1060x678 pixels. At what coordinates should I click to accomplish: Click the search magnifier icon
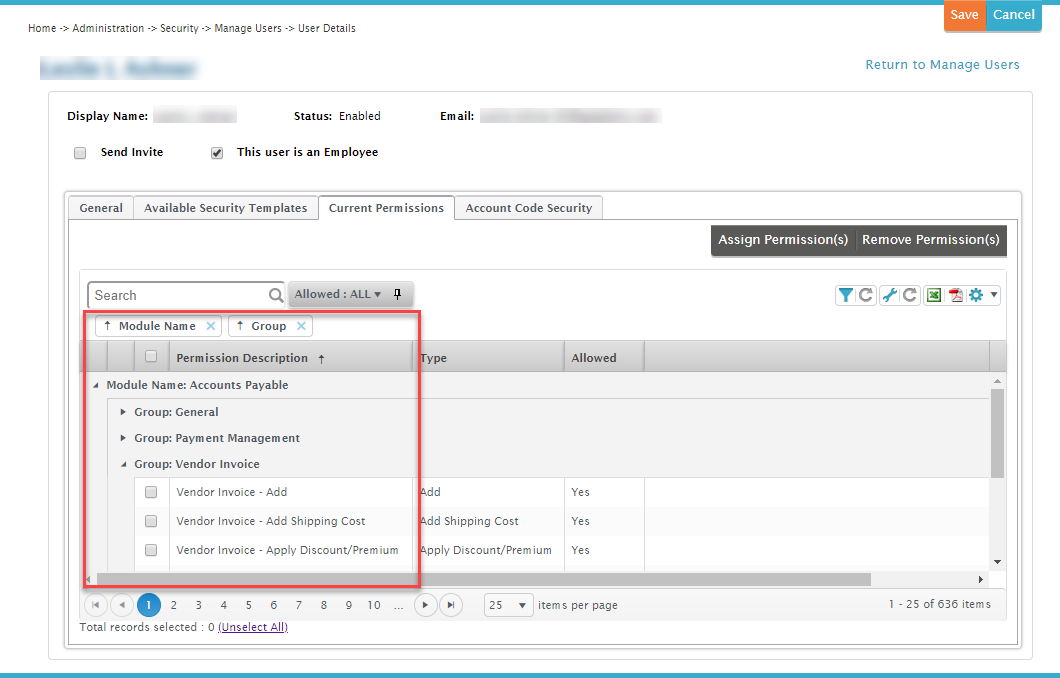(276, 295)
